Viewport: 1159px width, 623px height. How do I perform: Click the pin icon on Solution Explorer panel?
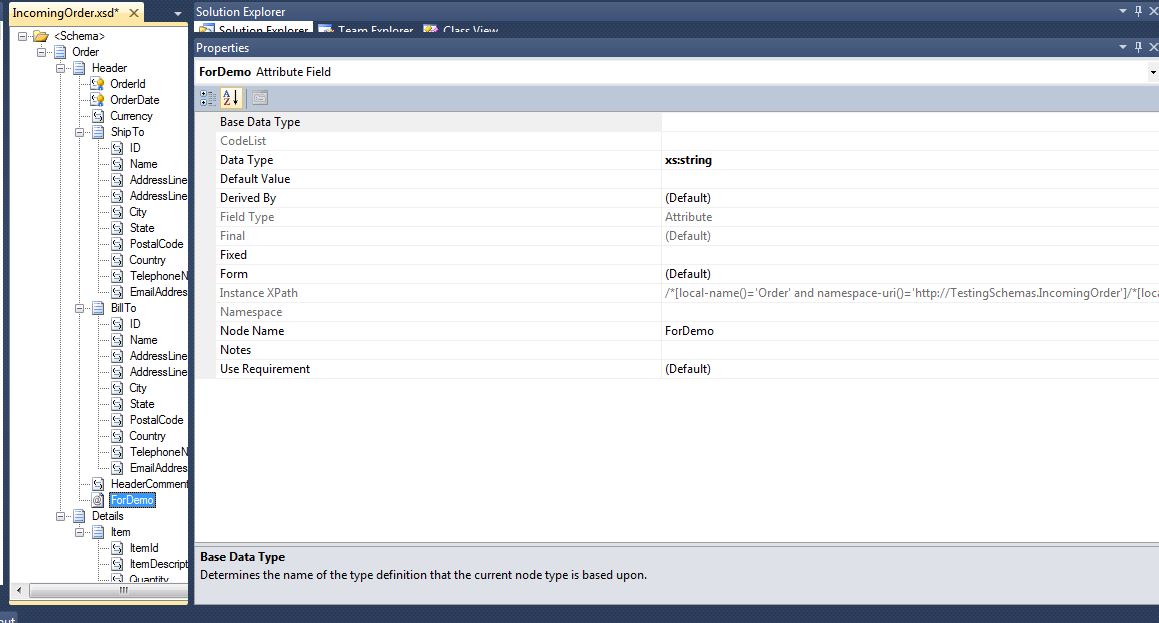coord(1138,11)
